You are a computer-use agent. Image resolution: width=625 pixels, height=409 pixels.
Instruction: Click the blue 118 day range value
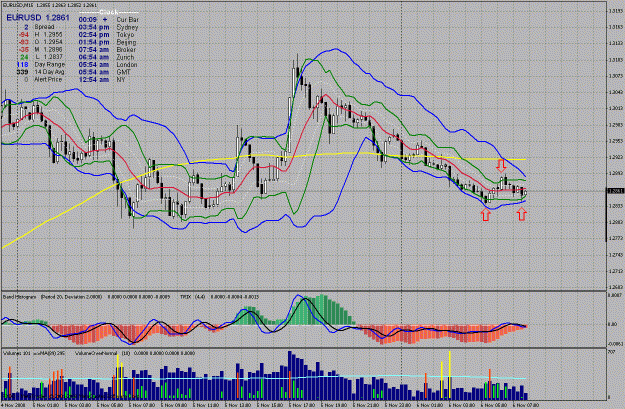tap(23, 64)
